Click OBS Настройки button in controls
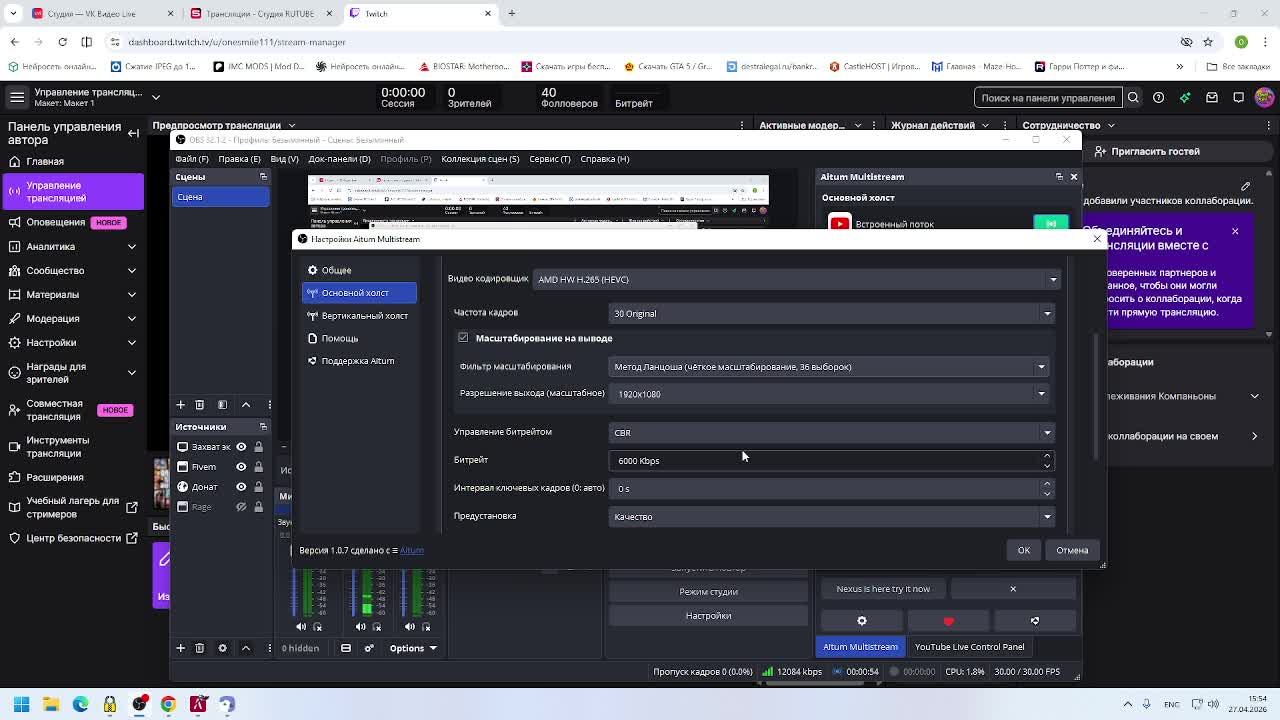1280x720 pixels. click(708, 616)
